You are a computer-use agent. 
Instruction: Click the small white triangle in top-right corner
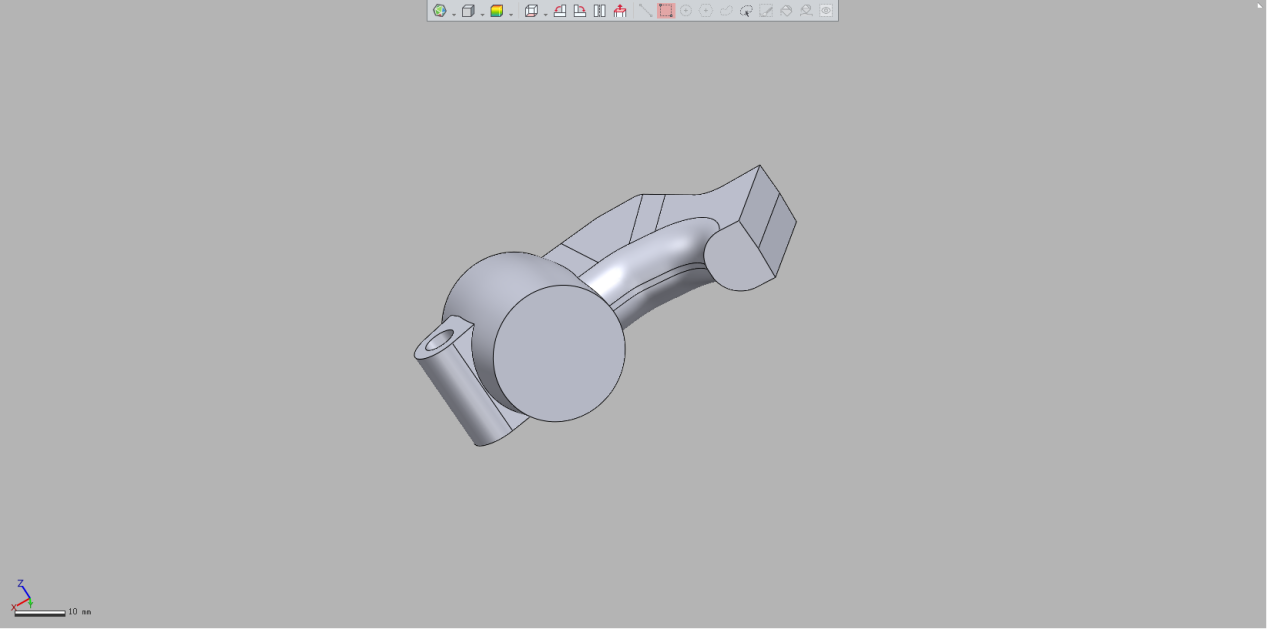pyautogui.click(x=1260, y=5)
